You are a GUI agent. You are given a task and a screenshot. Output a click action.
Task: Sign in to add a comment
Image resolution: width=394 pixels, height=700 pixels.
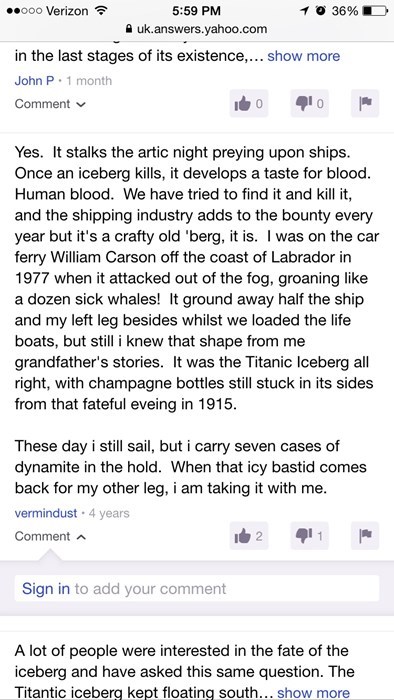[46, 588]
